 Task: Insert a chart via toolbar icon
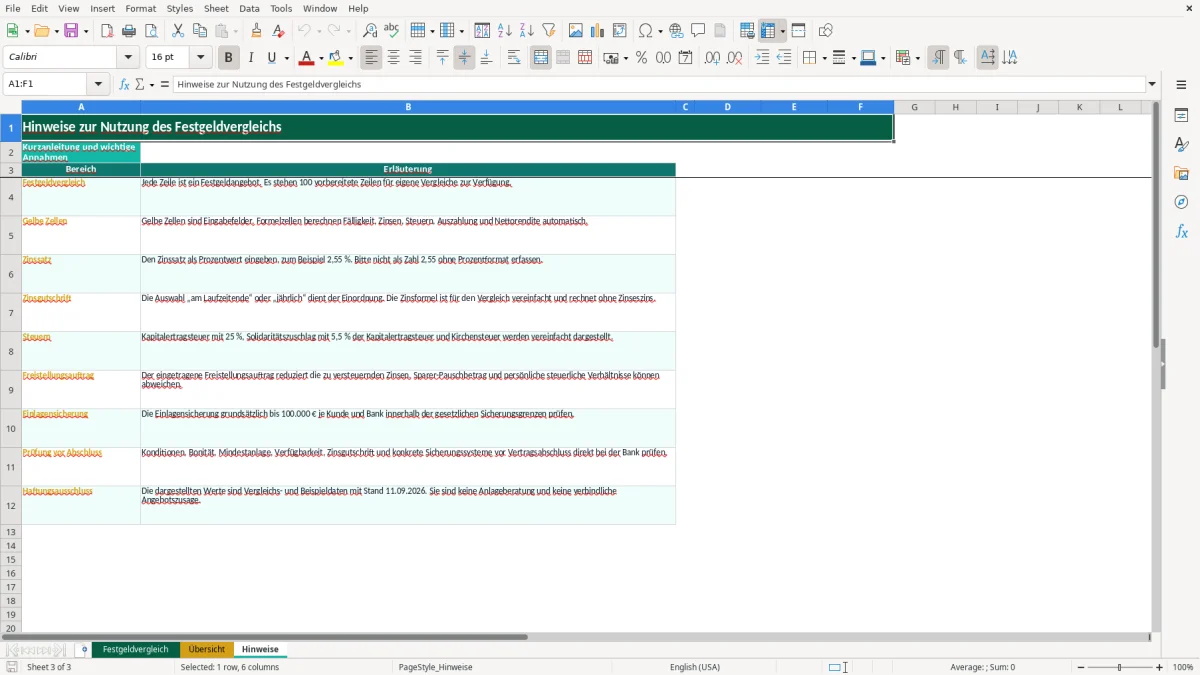(x=598, y=31)
